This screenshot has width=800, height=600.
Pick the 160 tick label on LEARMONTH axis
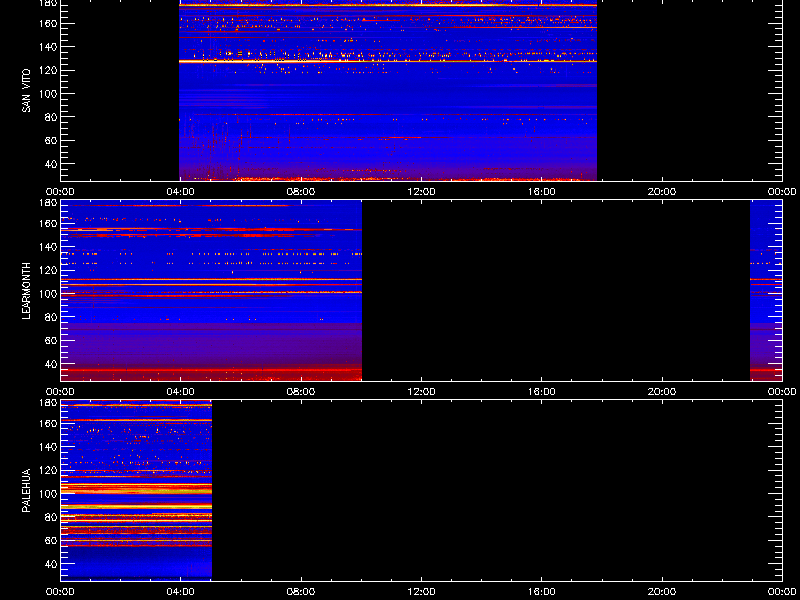49,223
